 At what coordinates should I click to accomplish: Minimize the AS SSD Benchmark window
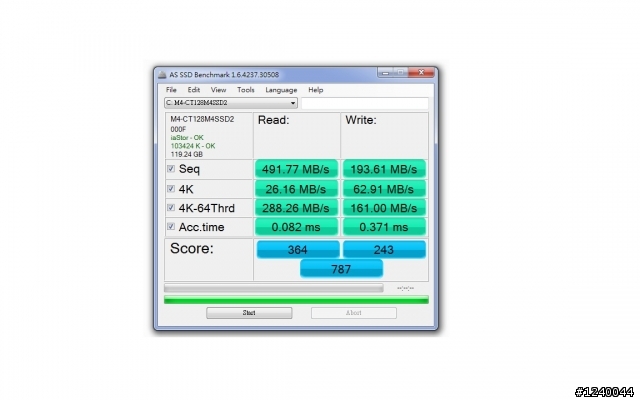point(385,73)
